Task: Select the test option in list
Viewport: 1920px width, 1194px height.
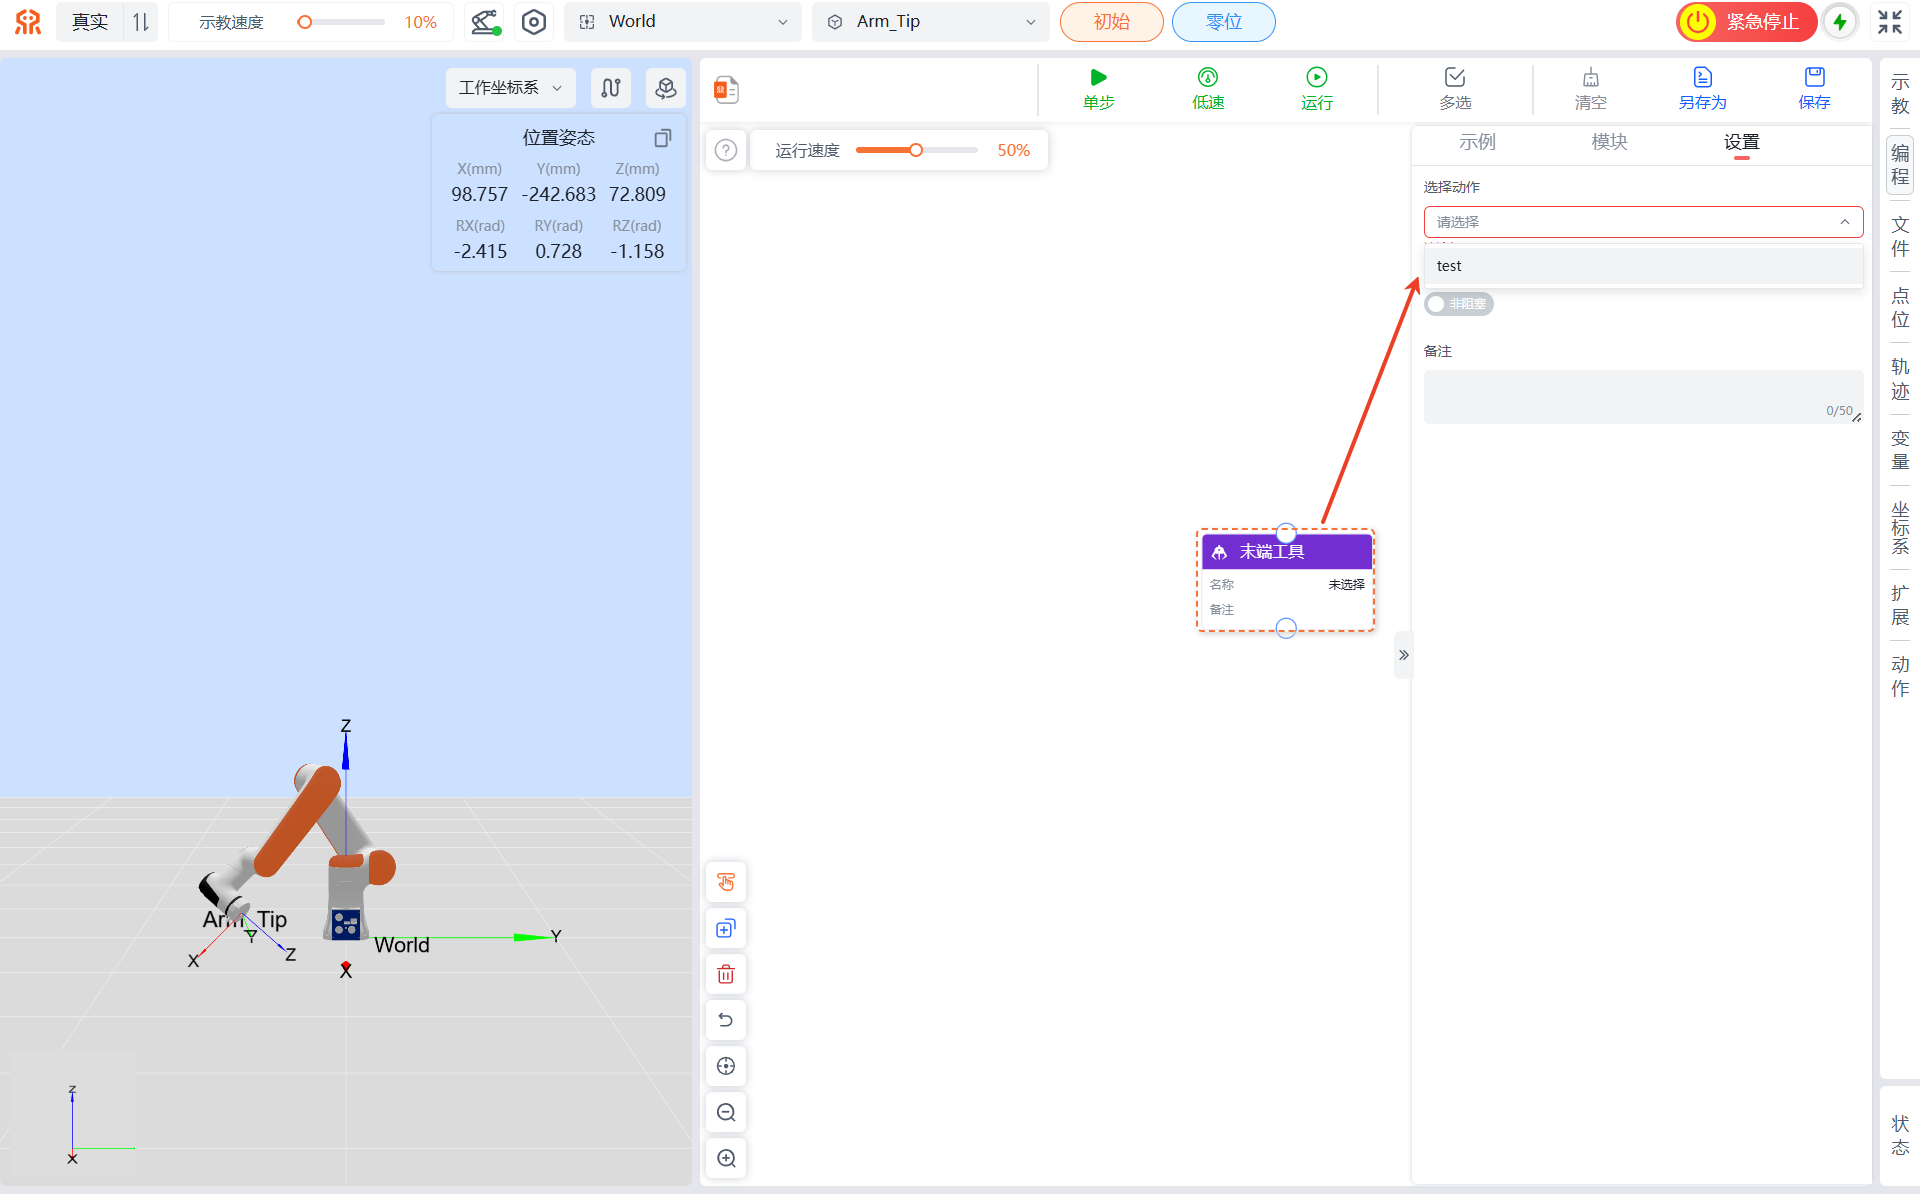Action: tap(1449, 266)
